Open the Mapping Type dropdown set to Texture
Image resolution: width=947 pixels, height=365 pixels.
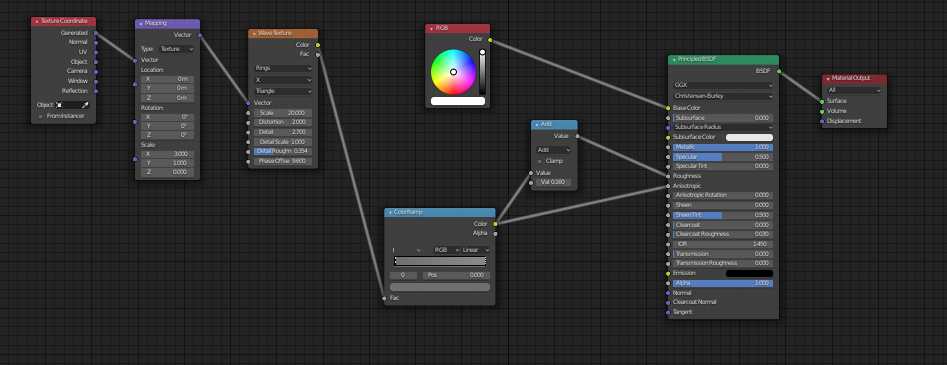tap(176, 49)
